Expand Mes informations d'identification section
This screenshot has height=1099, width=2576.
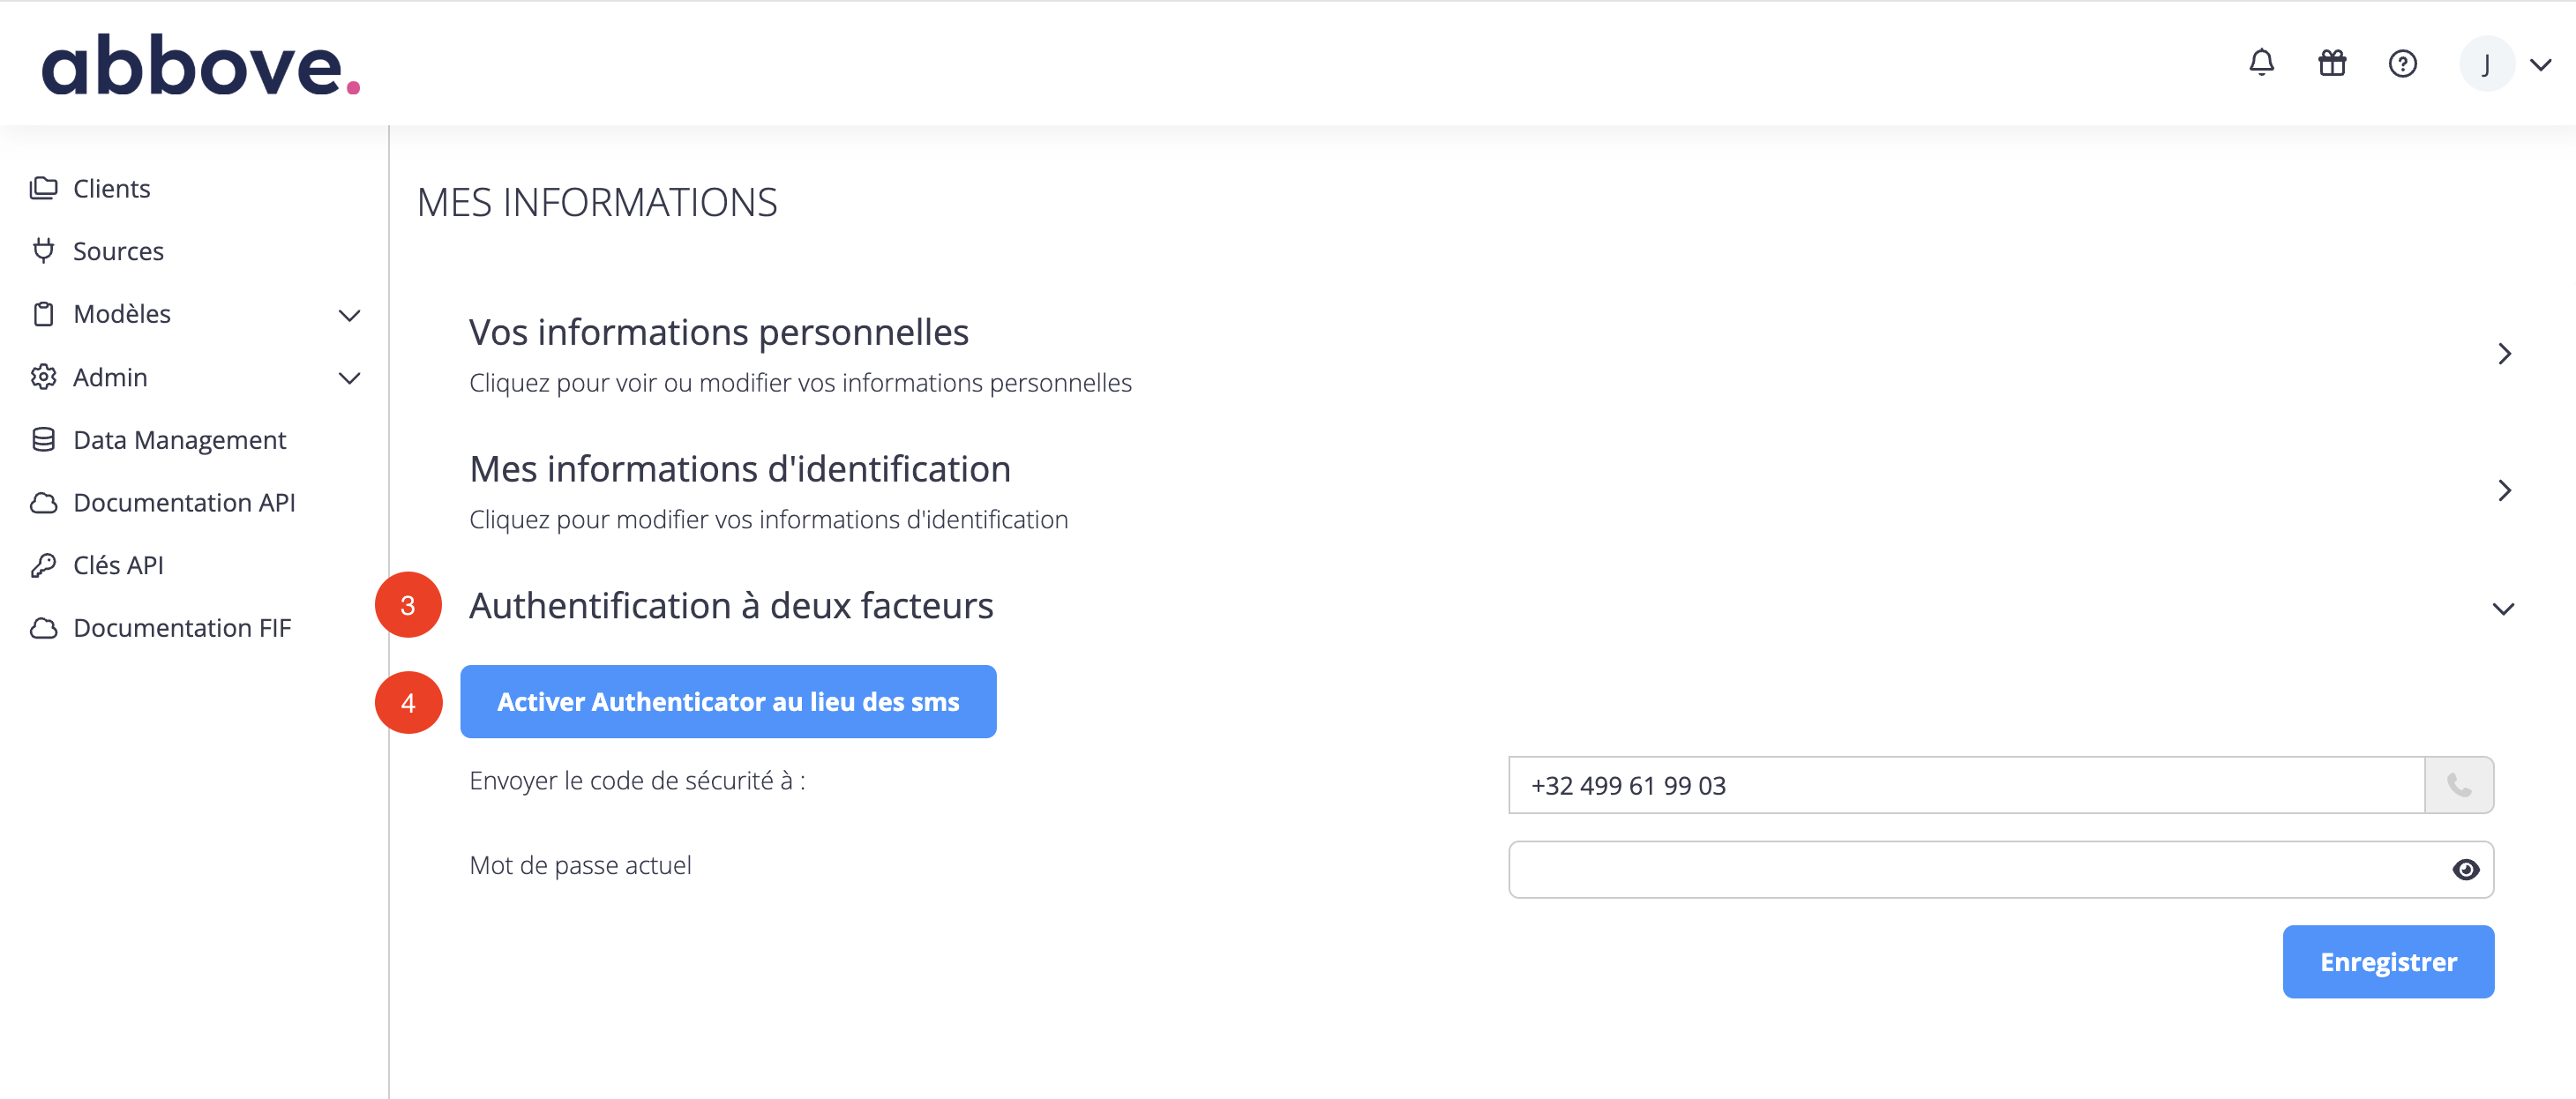(x=2504, y=490)
